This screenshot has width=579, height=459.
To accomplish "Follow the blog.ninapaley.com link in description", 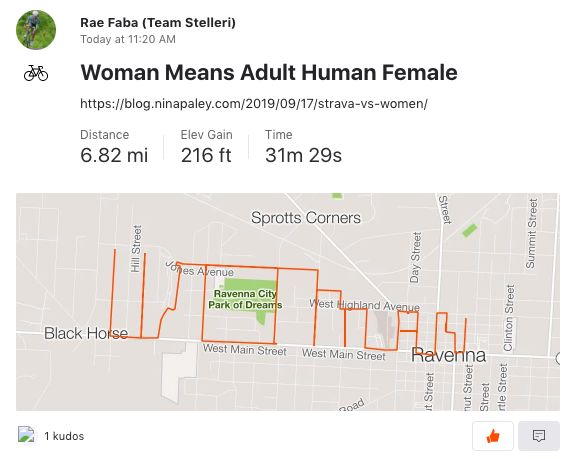I will 254,104.
